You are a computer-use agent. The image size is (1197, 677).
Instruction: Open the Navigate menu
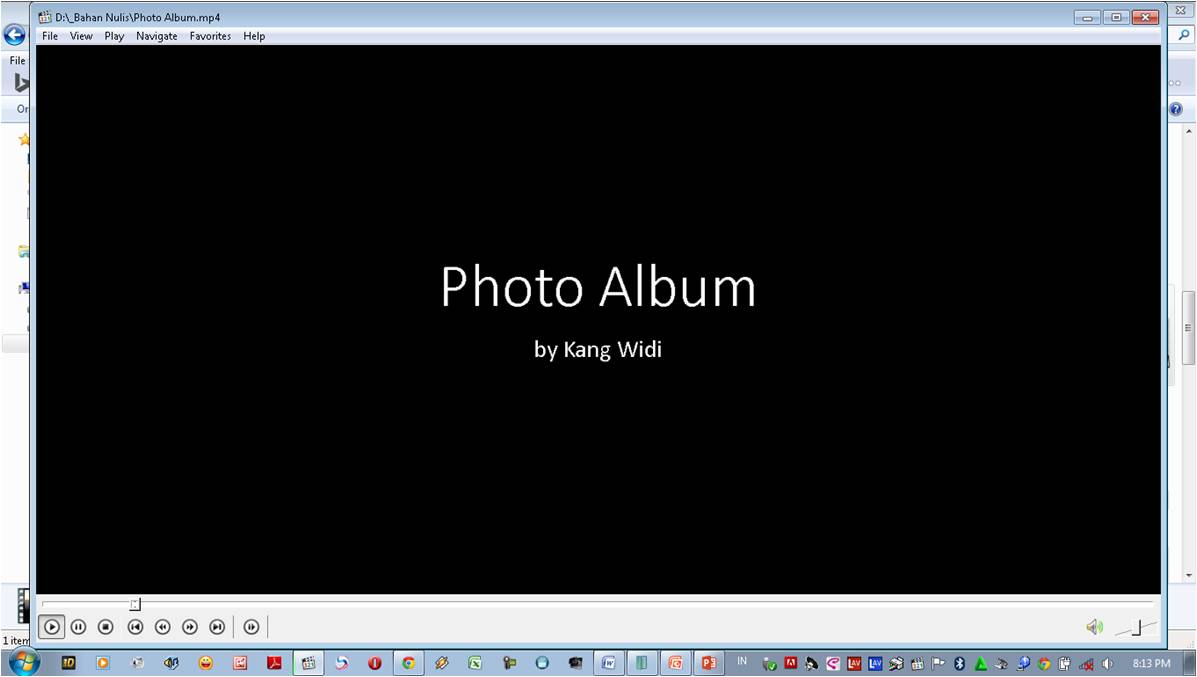pyautogui.click(x=156, y=36)
